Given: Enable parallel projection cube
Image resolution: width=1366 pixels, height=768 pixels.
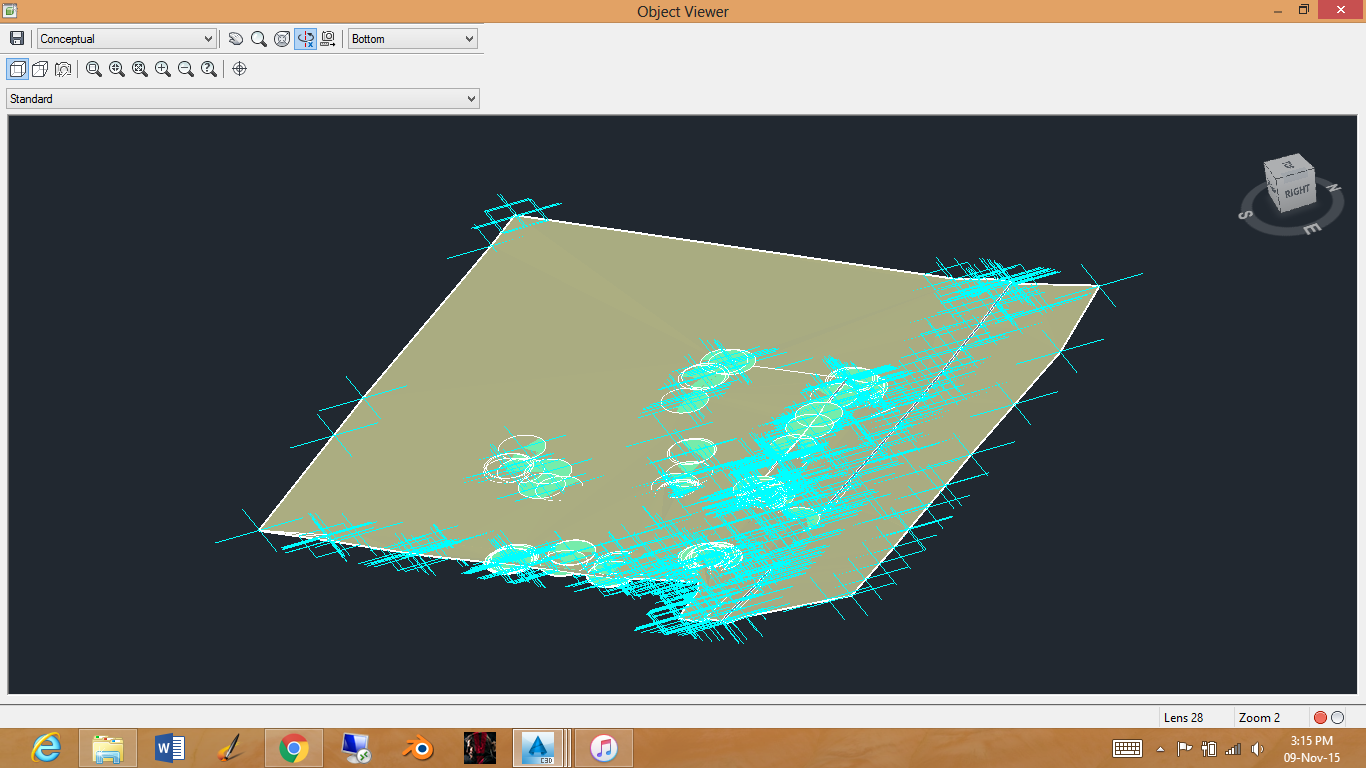Looking at the screenshot, I should point(17,69).
